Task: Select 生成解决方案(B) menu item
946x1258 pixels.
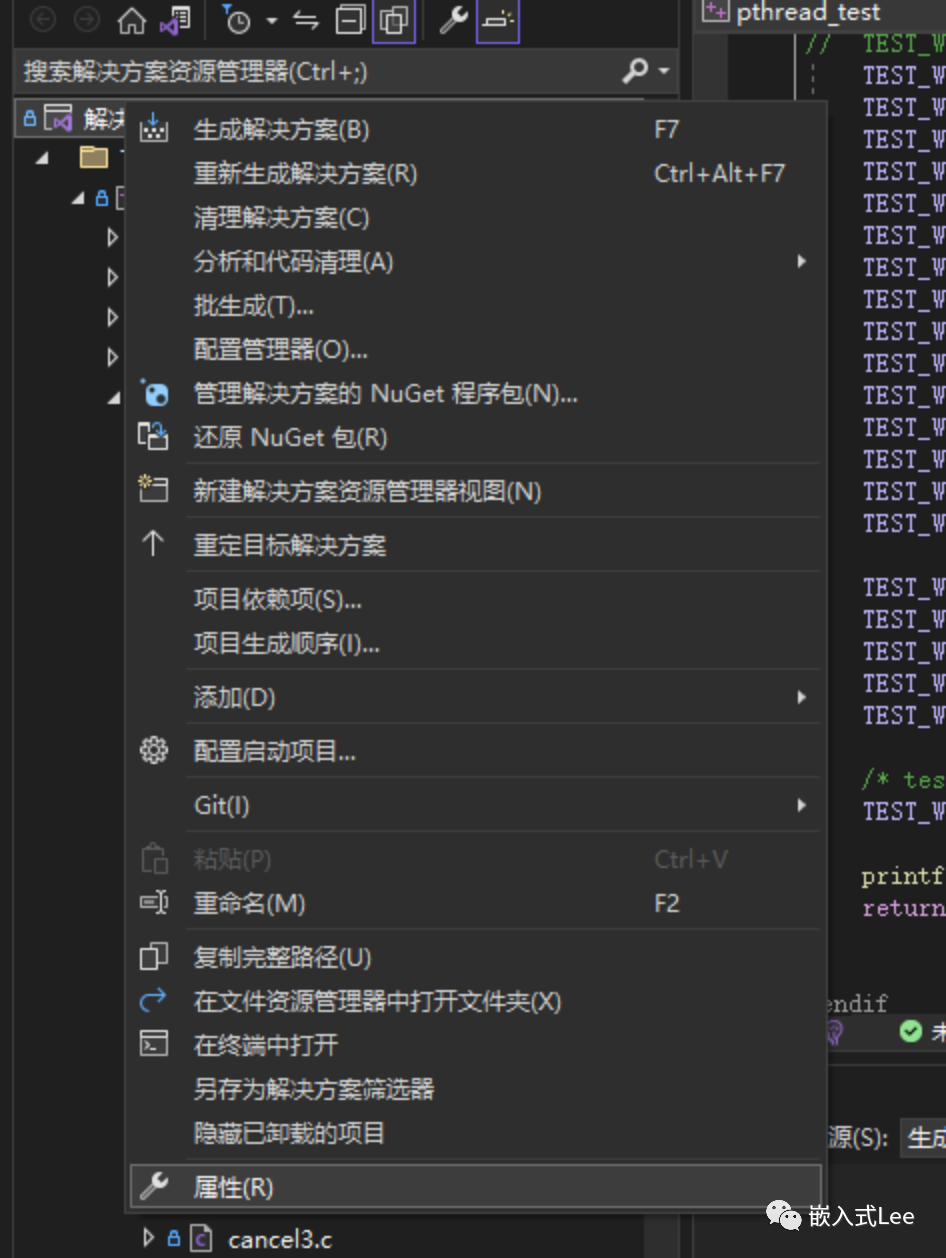Action: 475,129
